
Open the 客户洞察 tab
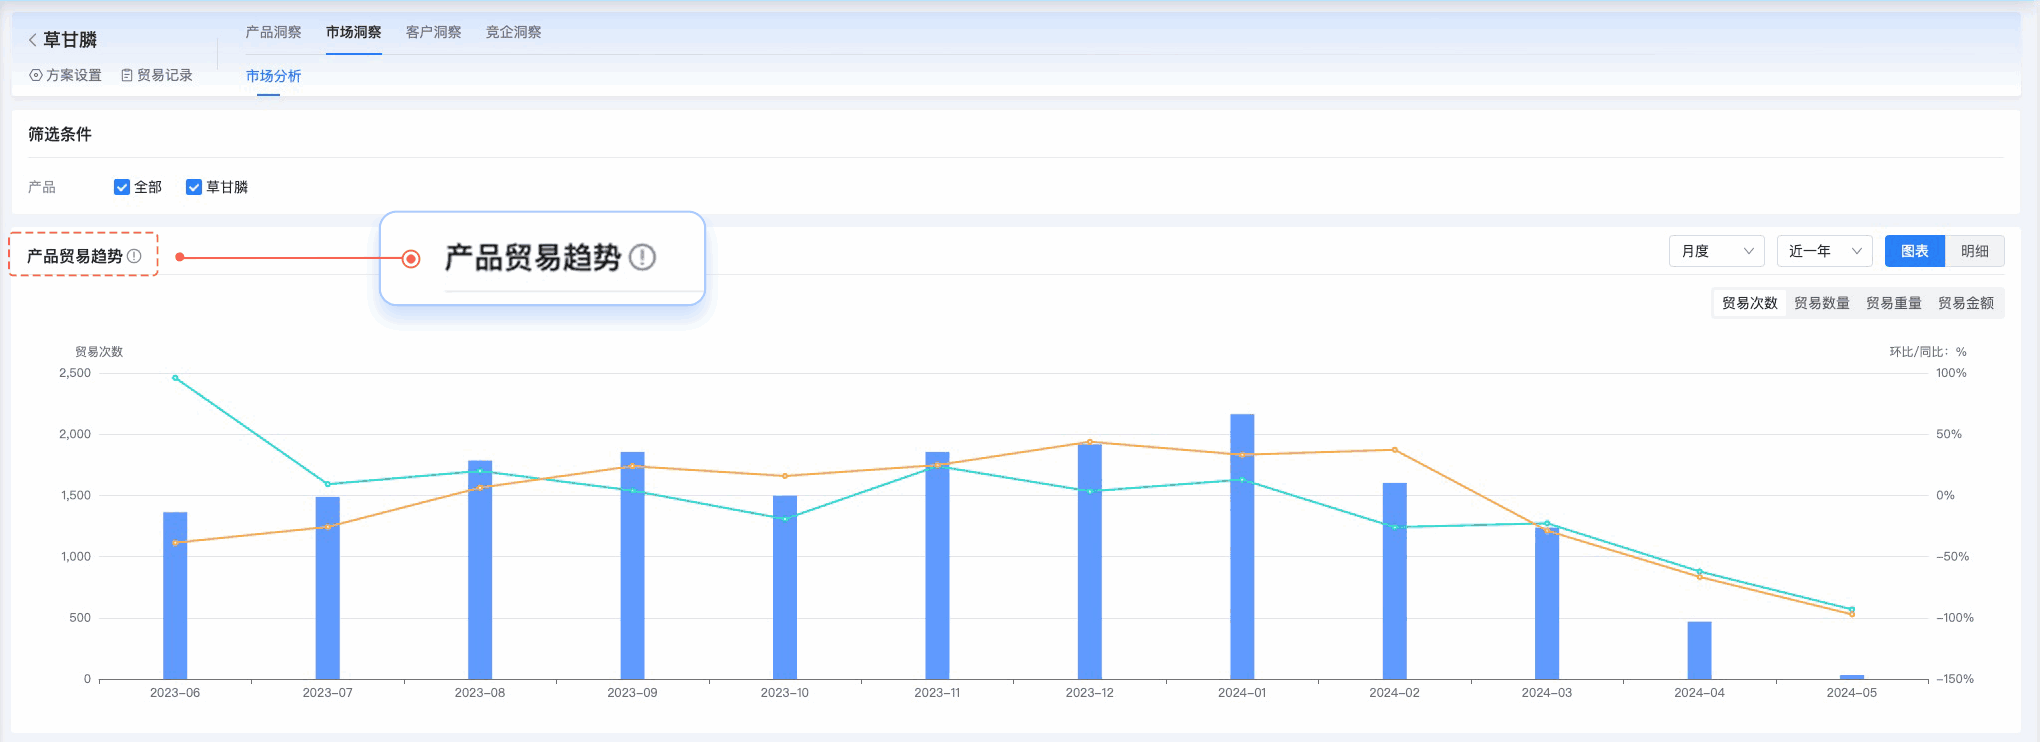433,32
